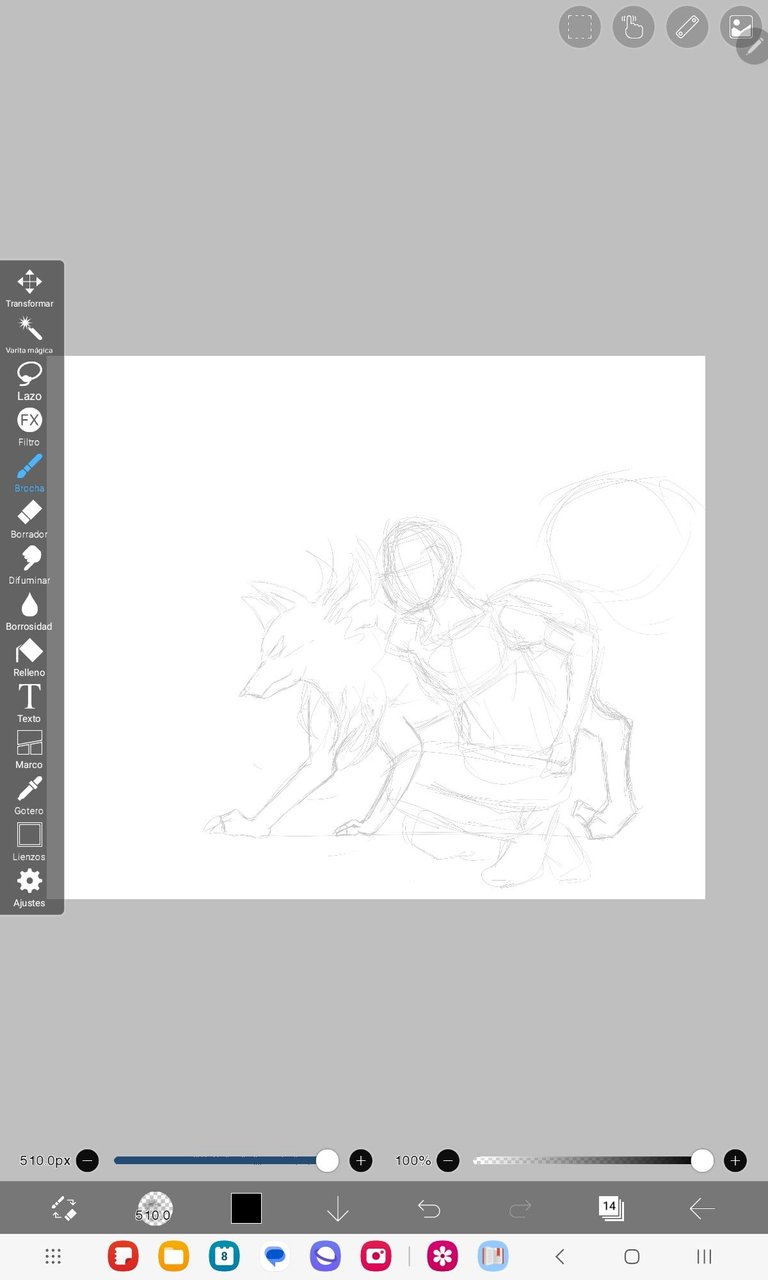The width and height of the screenshot is (768, 1280).
Task: Open the recent ibis Paint app icon
Action: click(493, 1256)
